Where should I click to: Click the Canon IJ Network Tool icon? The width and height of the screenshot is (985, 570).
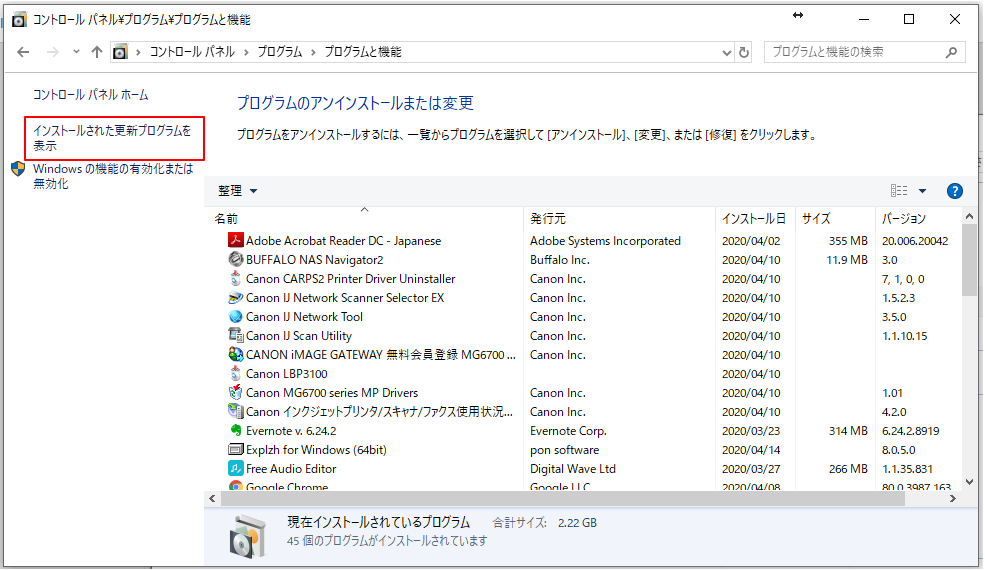coord(236,316)
